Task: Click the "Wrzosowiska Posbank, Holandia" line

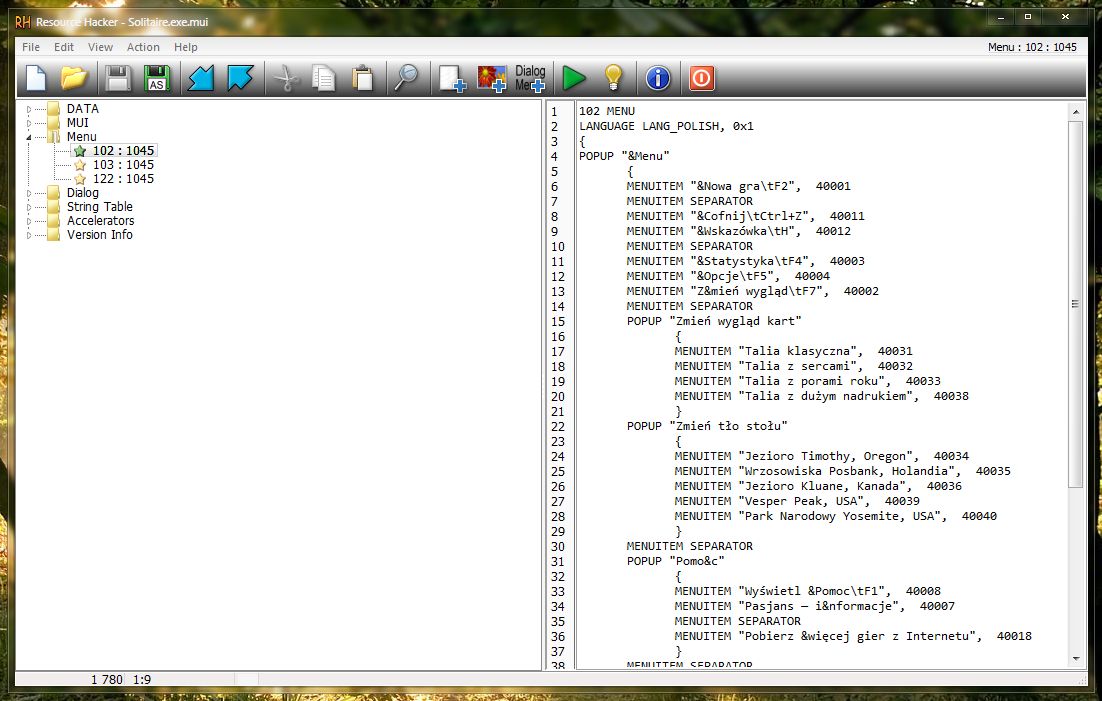Action: (843, 471)
